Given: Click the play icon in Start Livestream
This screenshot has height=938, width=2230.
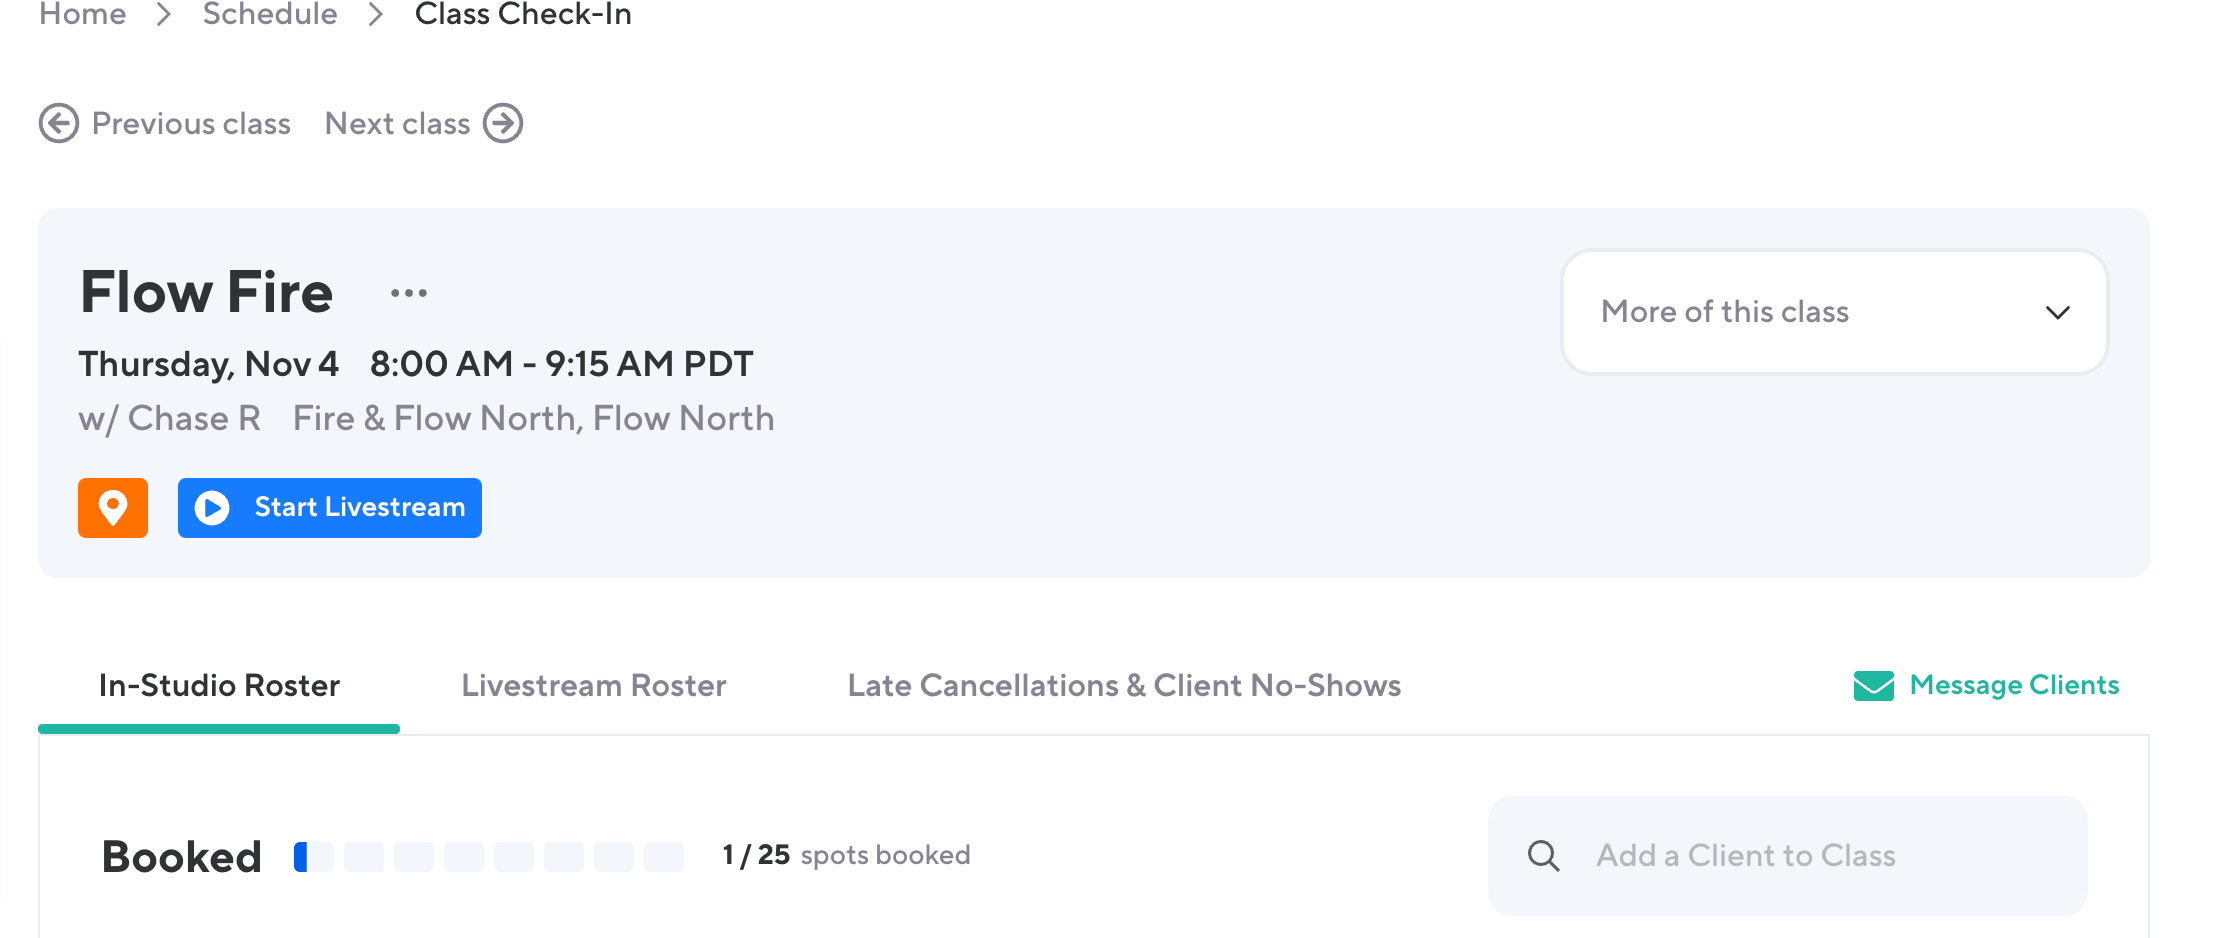Looking at the screenshot, I should pos(212,508).
